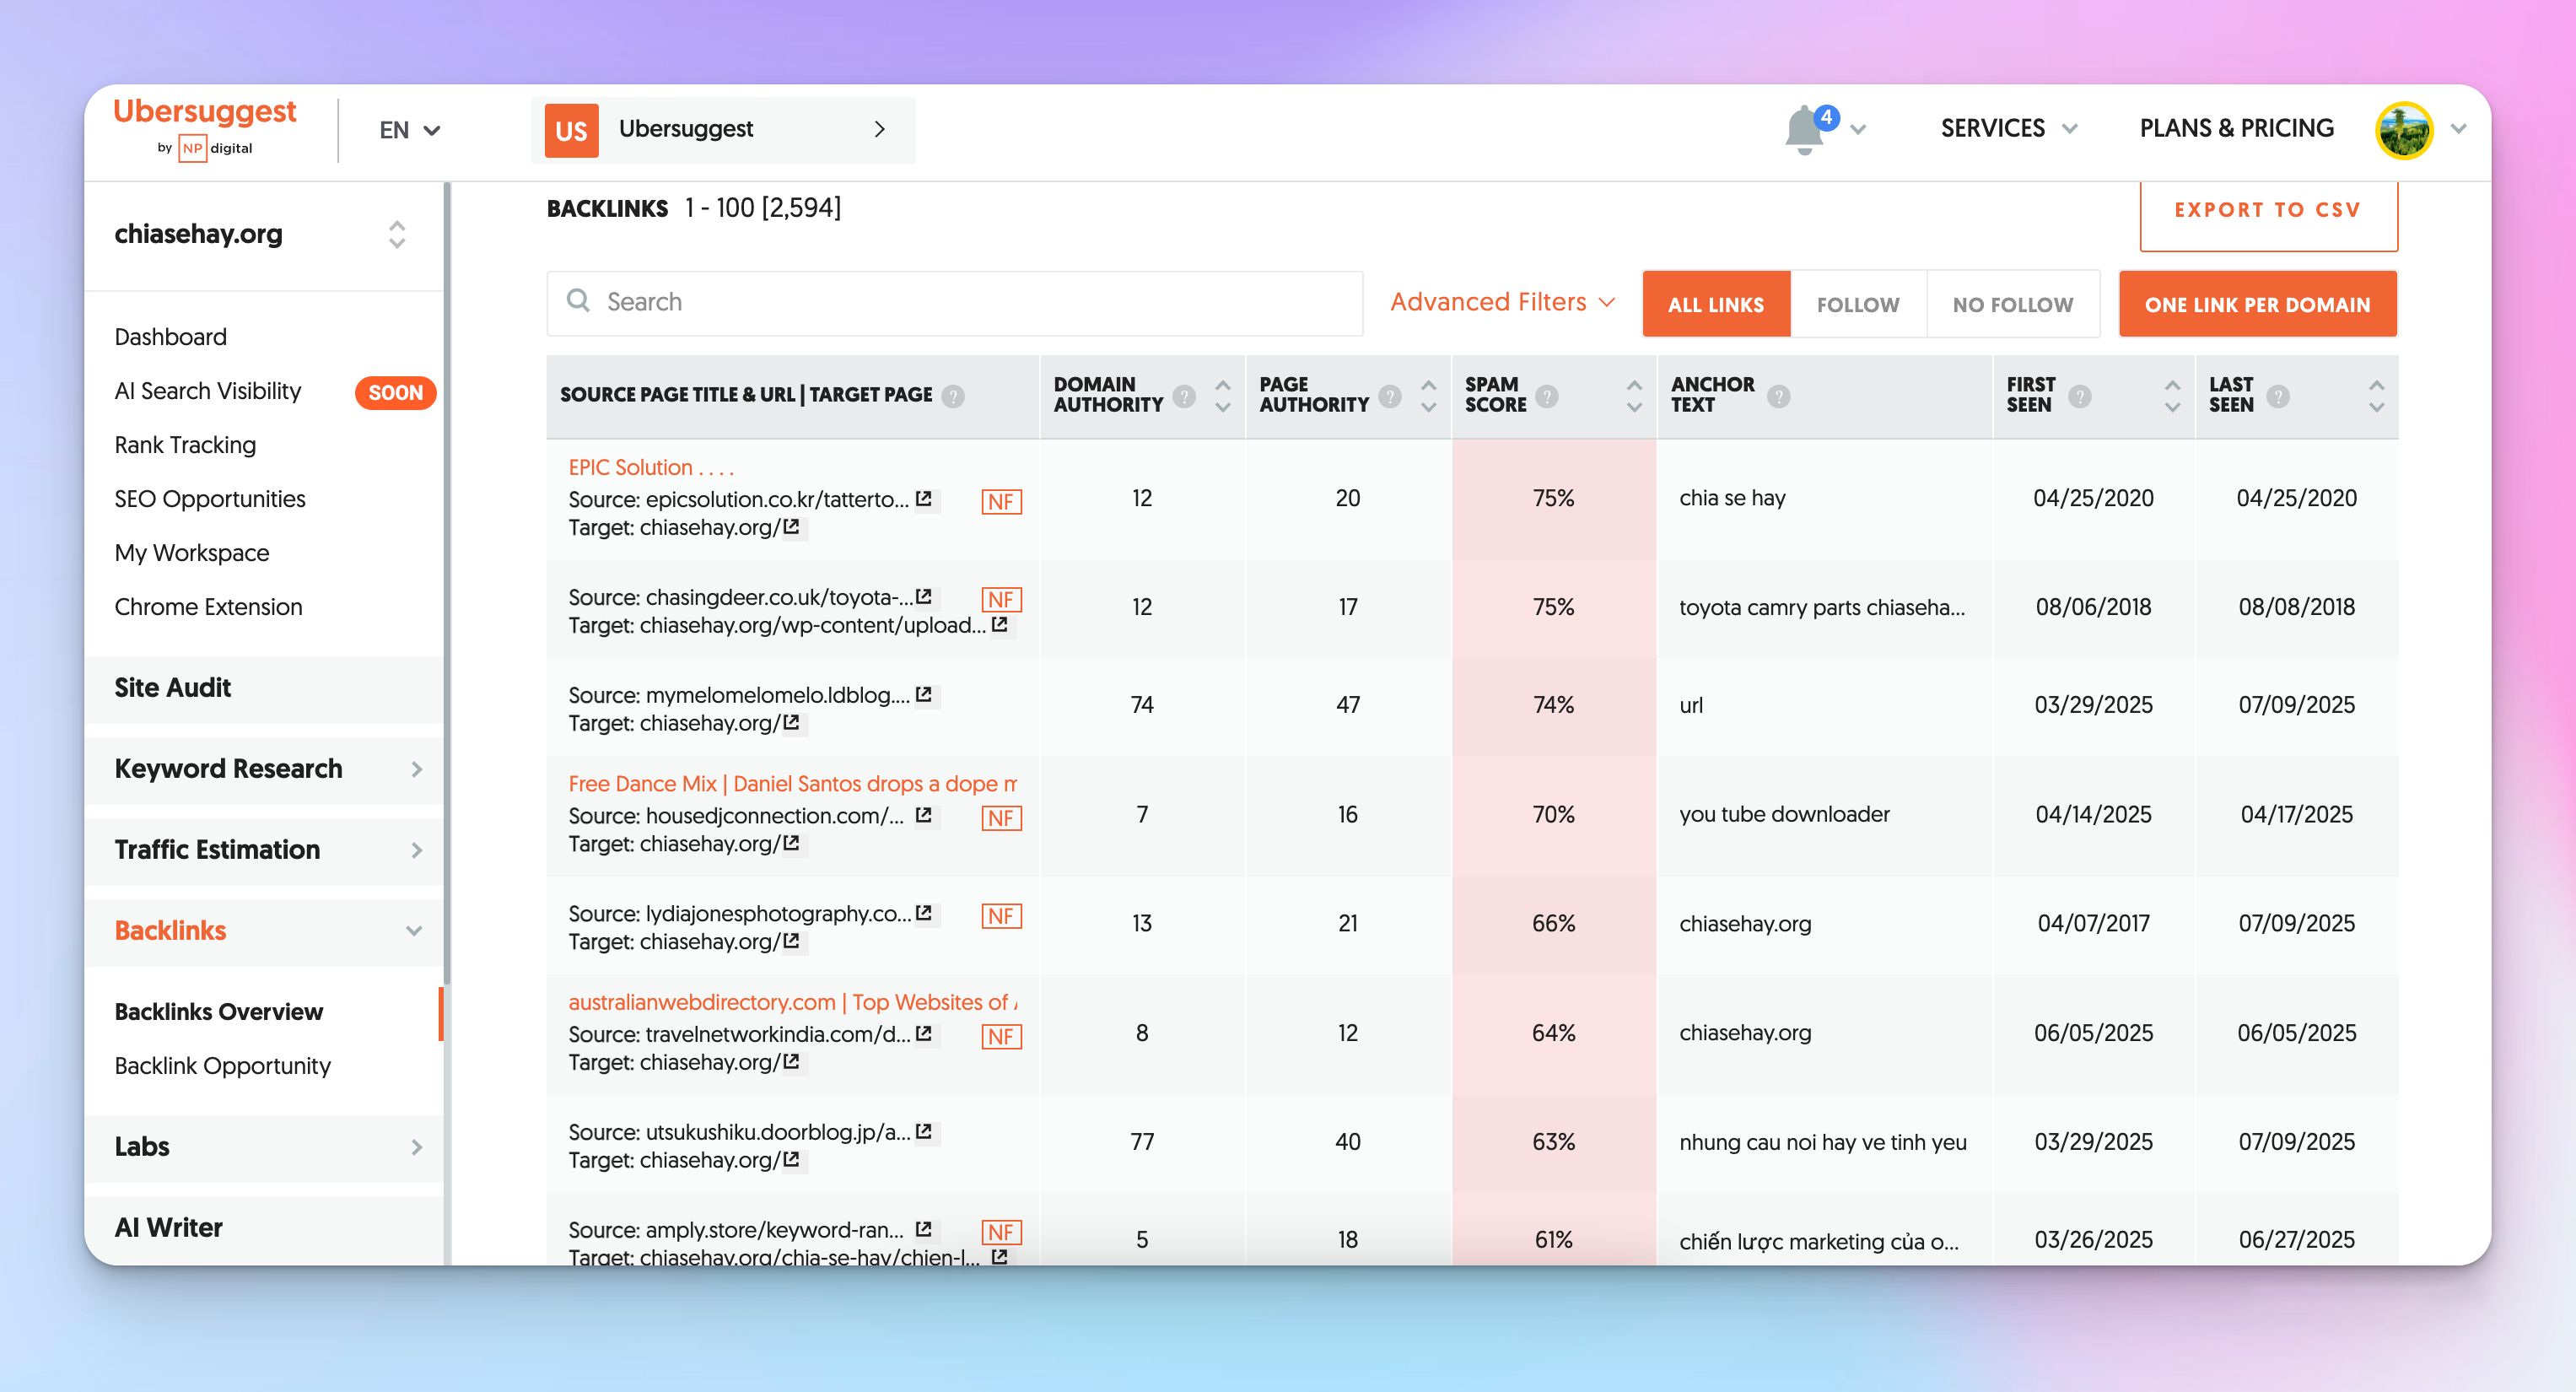Open travelnetworkindia.com source external link icon
This screenshot has width=2576, height=1392.
tap(924, 1034)
